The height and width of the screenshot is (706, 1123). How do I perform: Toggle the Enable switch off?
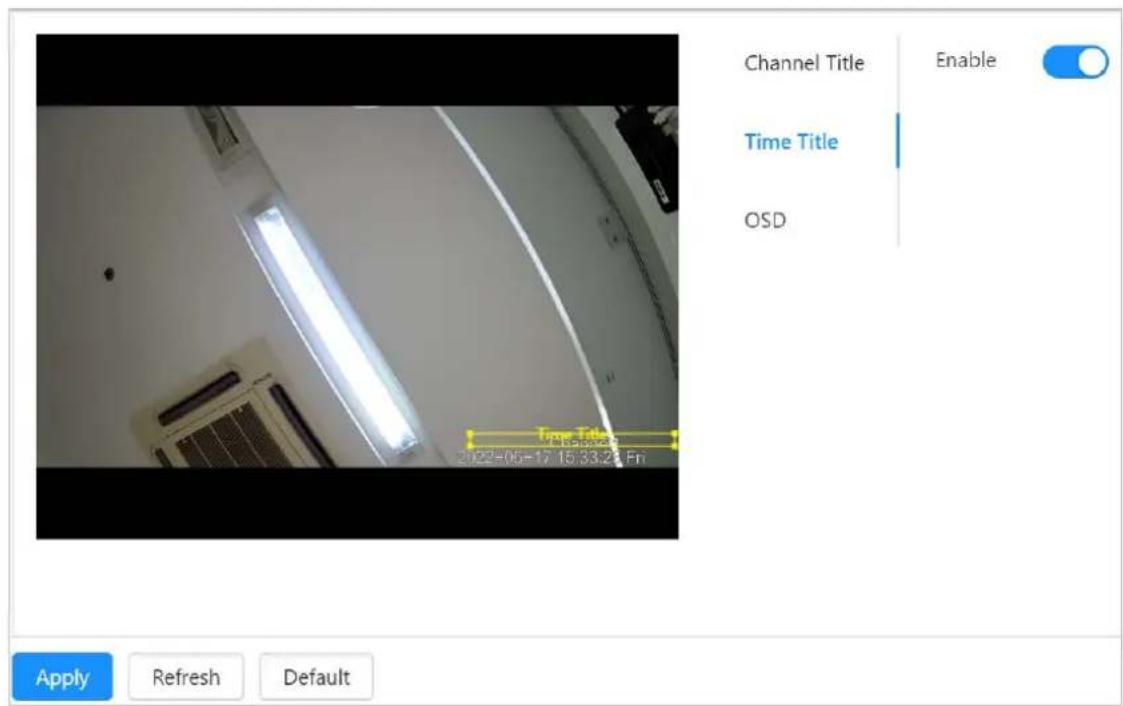click(1075, 62)
